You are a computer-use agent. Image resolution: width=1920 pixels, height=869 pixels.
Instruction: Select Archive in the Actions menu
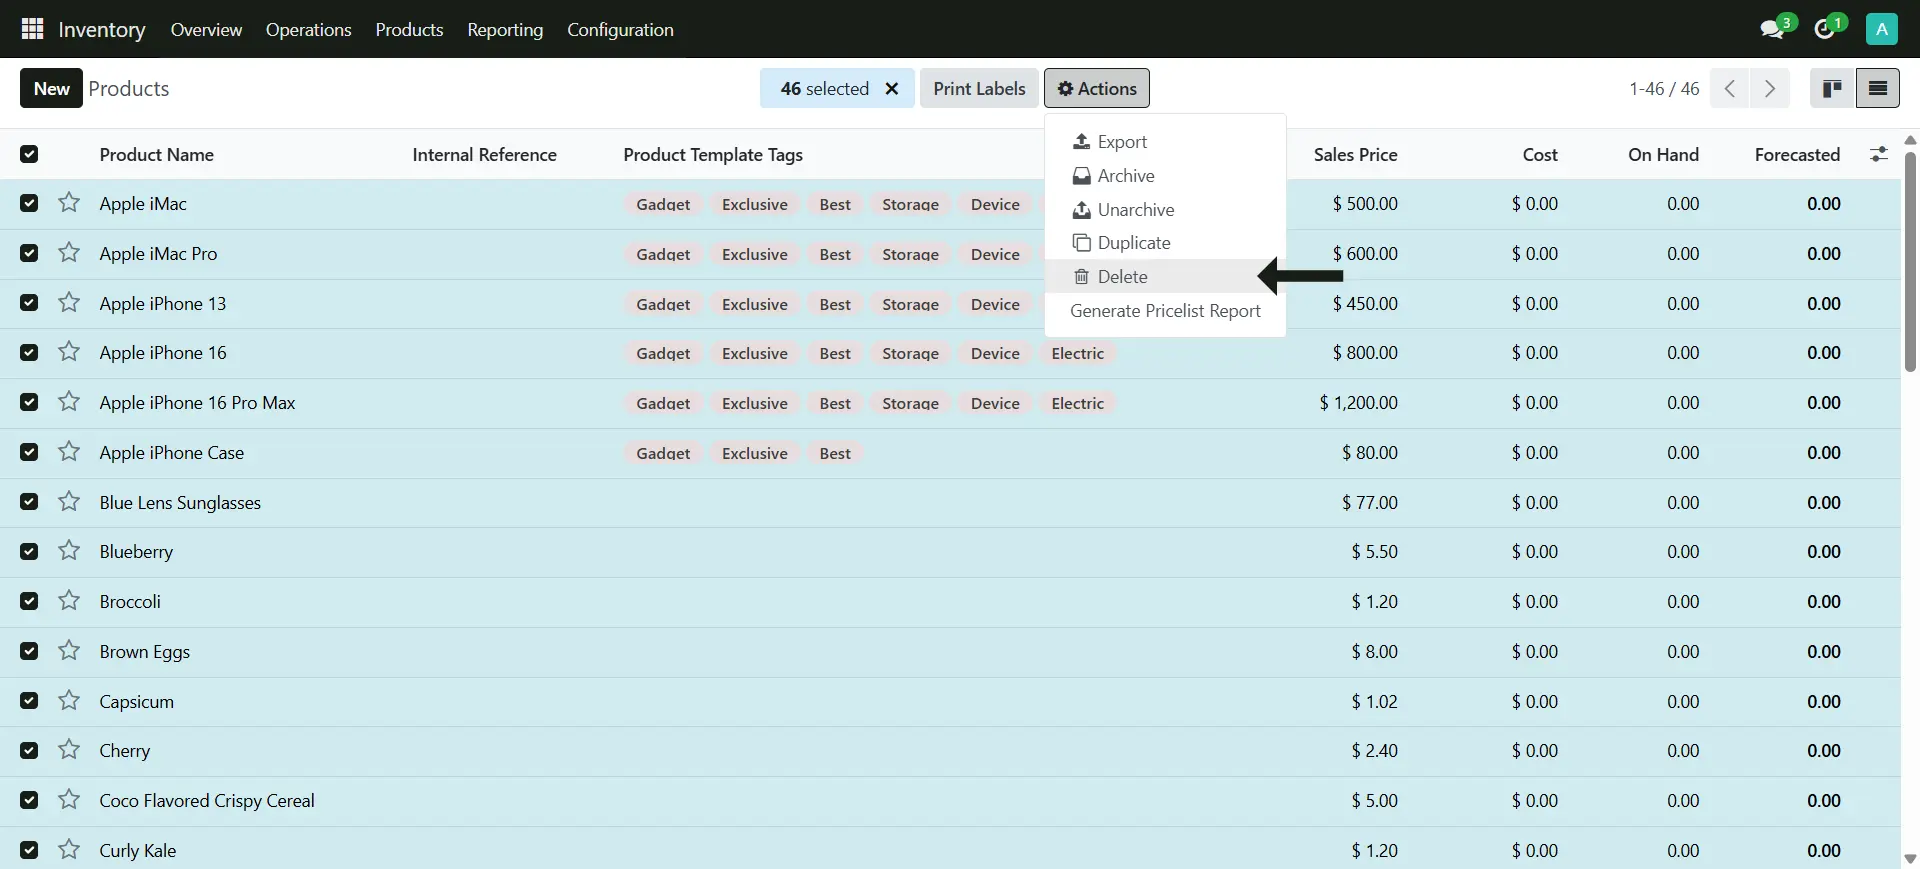[x=1125, y=176]
